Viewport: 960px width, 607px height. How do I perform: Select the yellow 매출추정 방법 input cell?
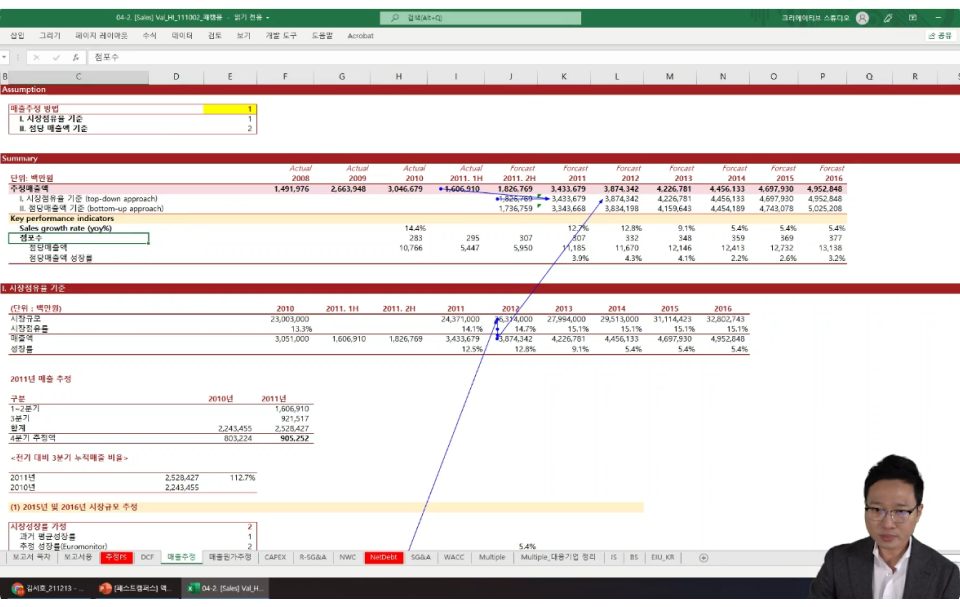pos(230,109)
